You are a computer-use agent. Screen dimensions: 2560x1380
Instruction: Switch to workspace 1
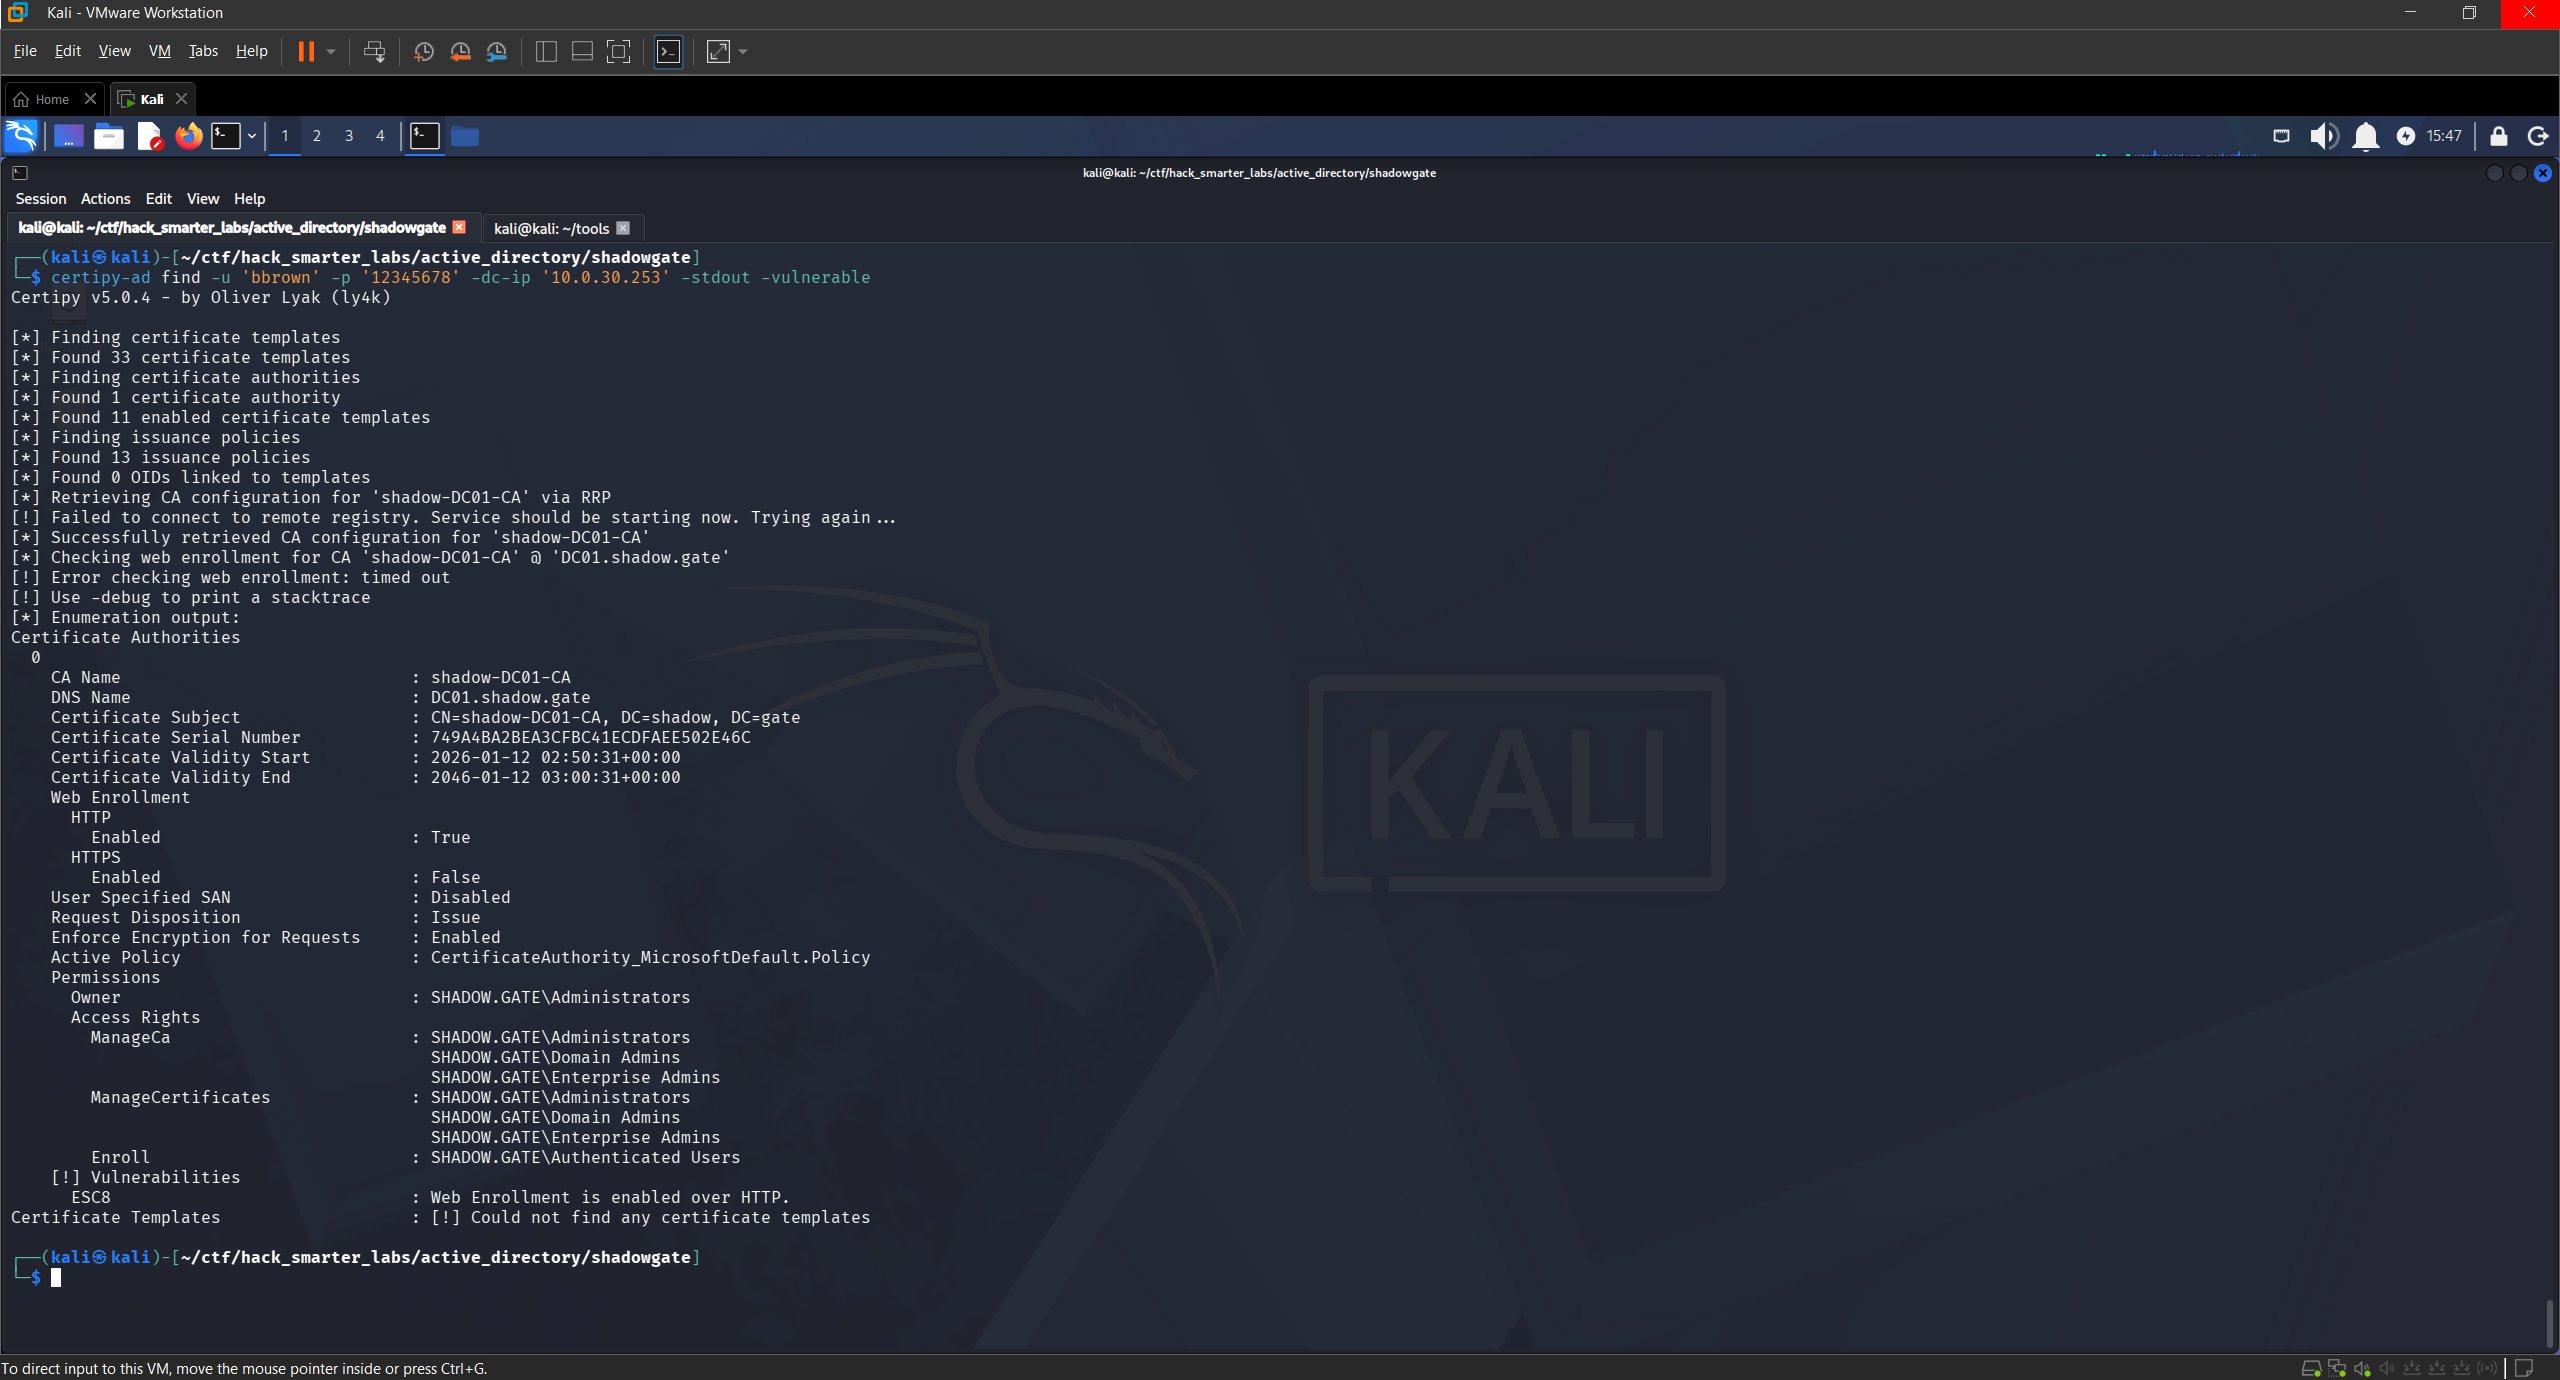tap(285, 136)
